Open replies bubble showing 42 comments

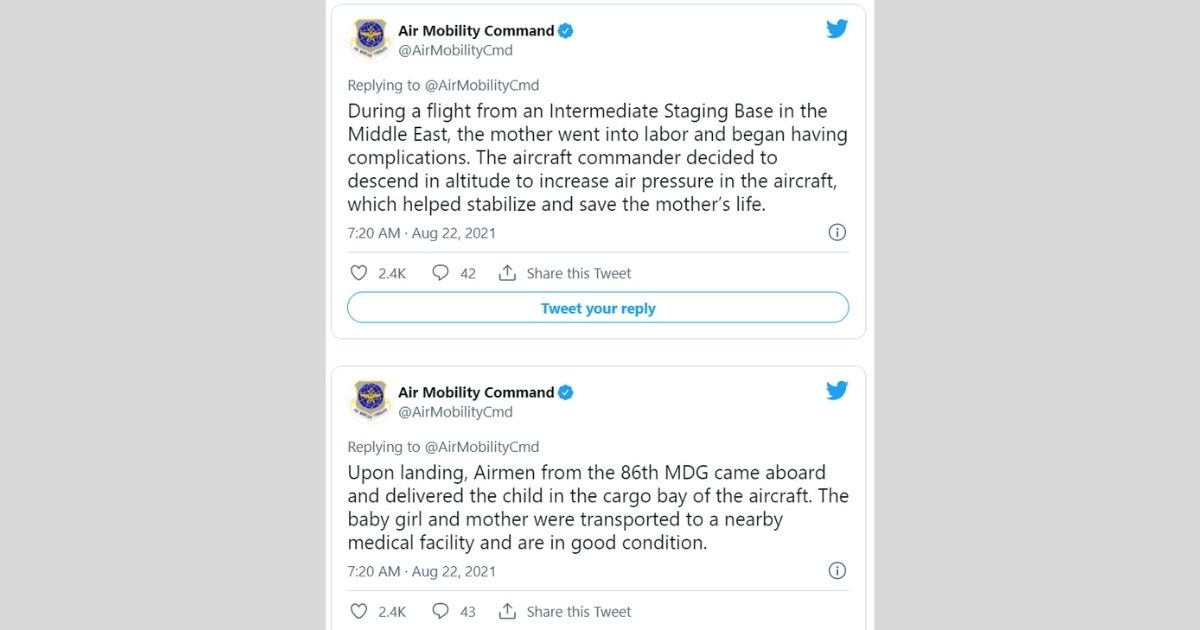(x=440, y=273)
